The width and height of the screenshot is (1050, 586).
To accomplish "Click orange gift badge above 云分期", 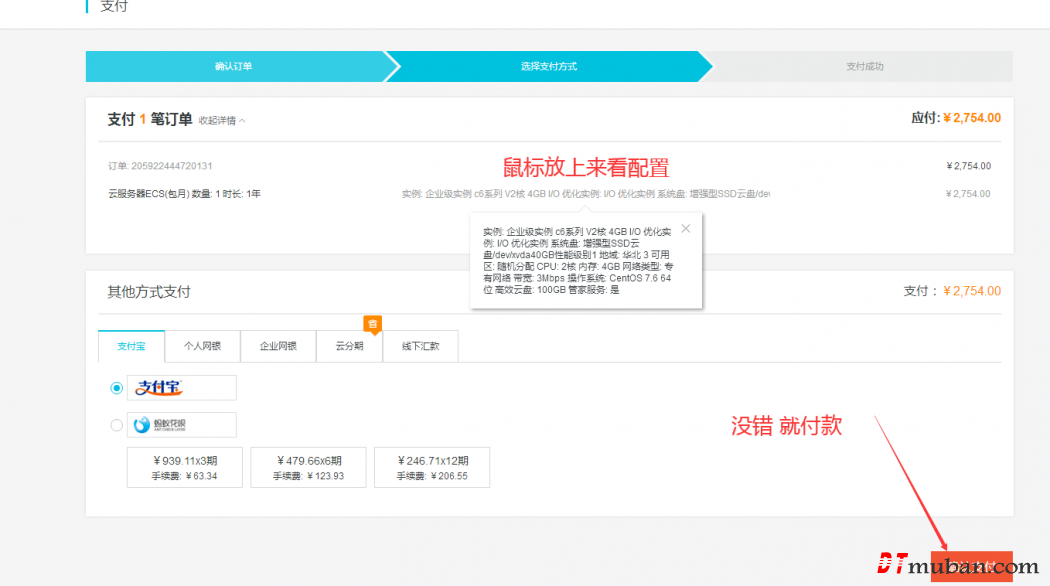I will [372, 323].
